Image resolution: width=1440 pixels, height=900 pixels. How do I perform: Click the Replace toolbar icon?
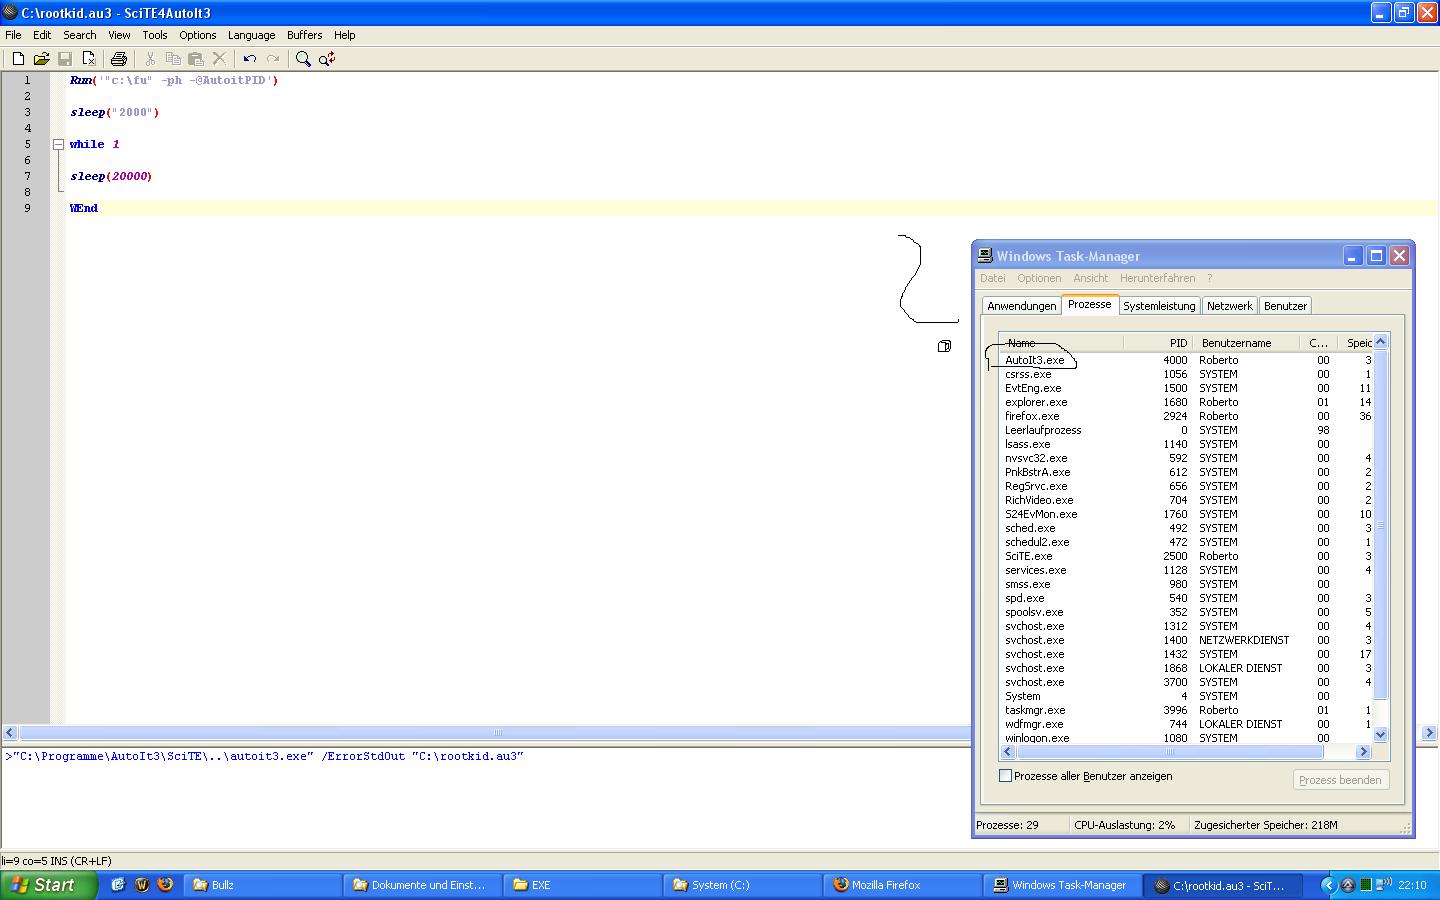coord(327,59)
